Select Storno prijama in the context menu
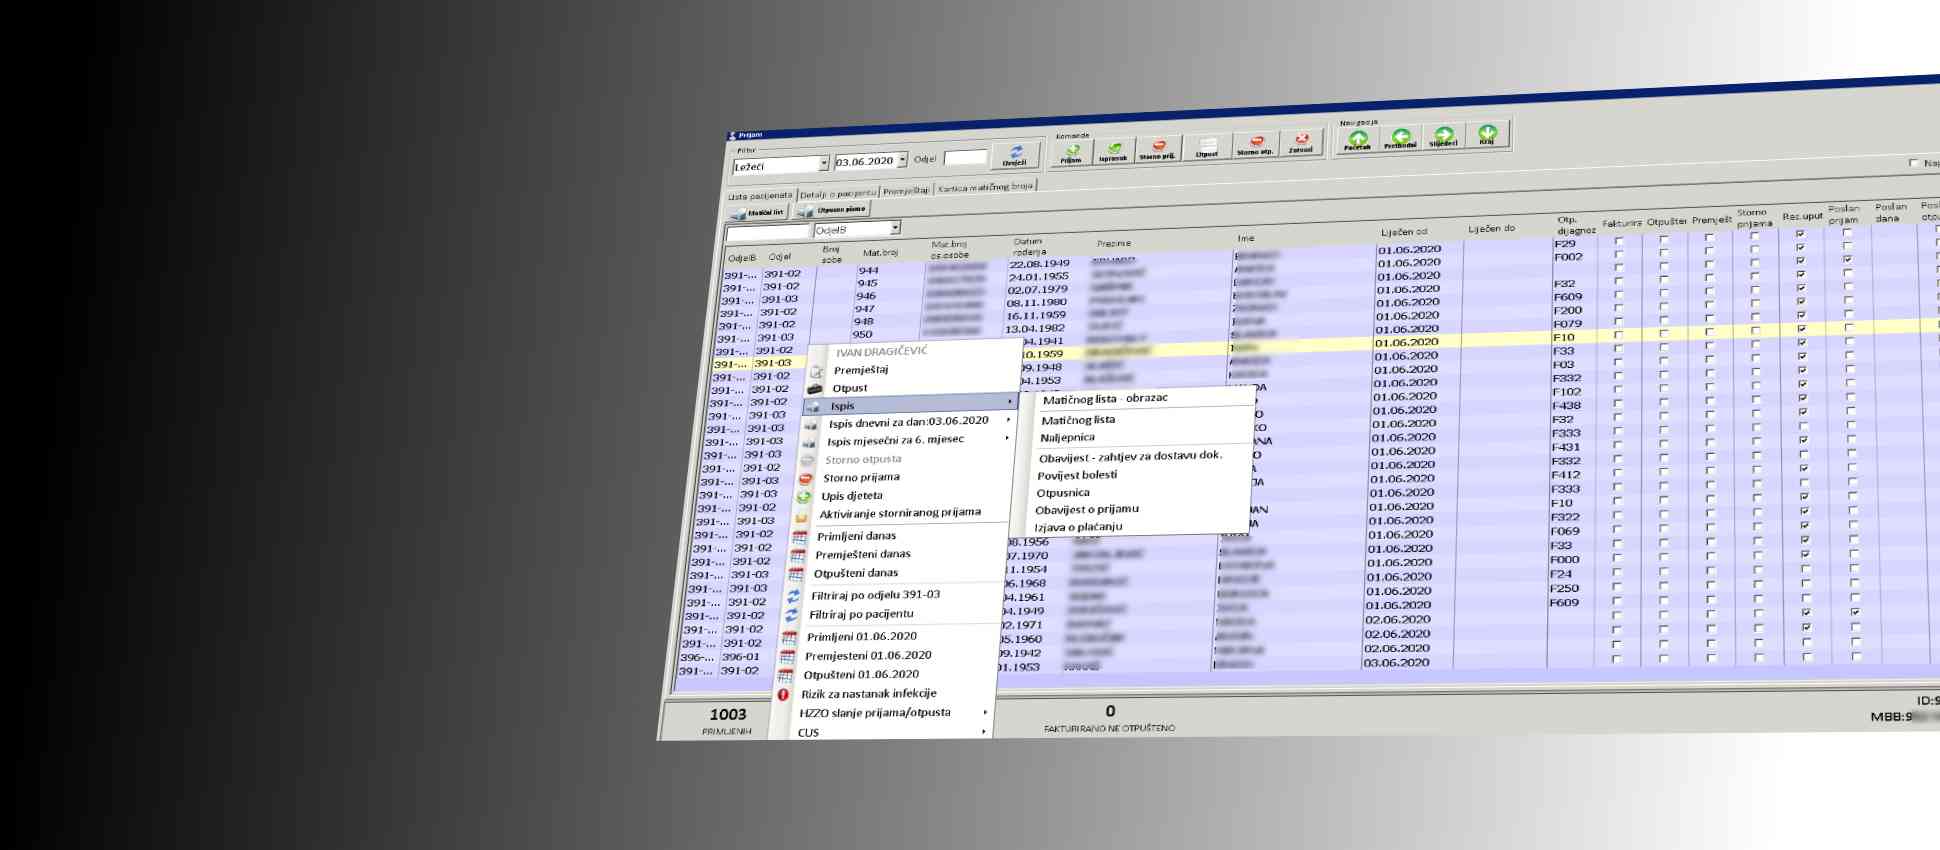1940x850 pixels. coord(861,478)
